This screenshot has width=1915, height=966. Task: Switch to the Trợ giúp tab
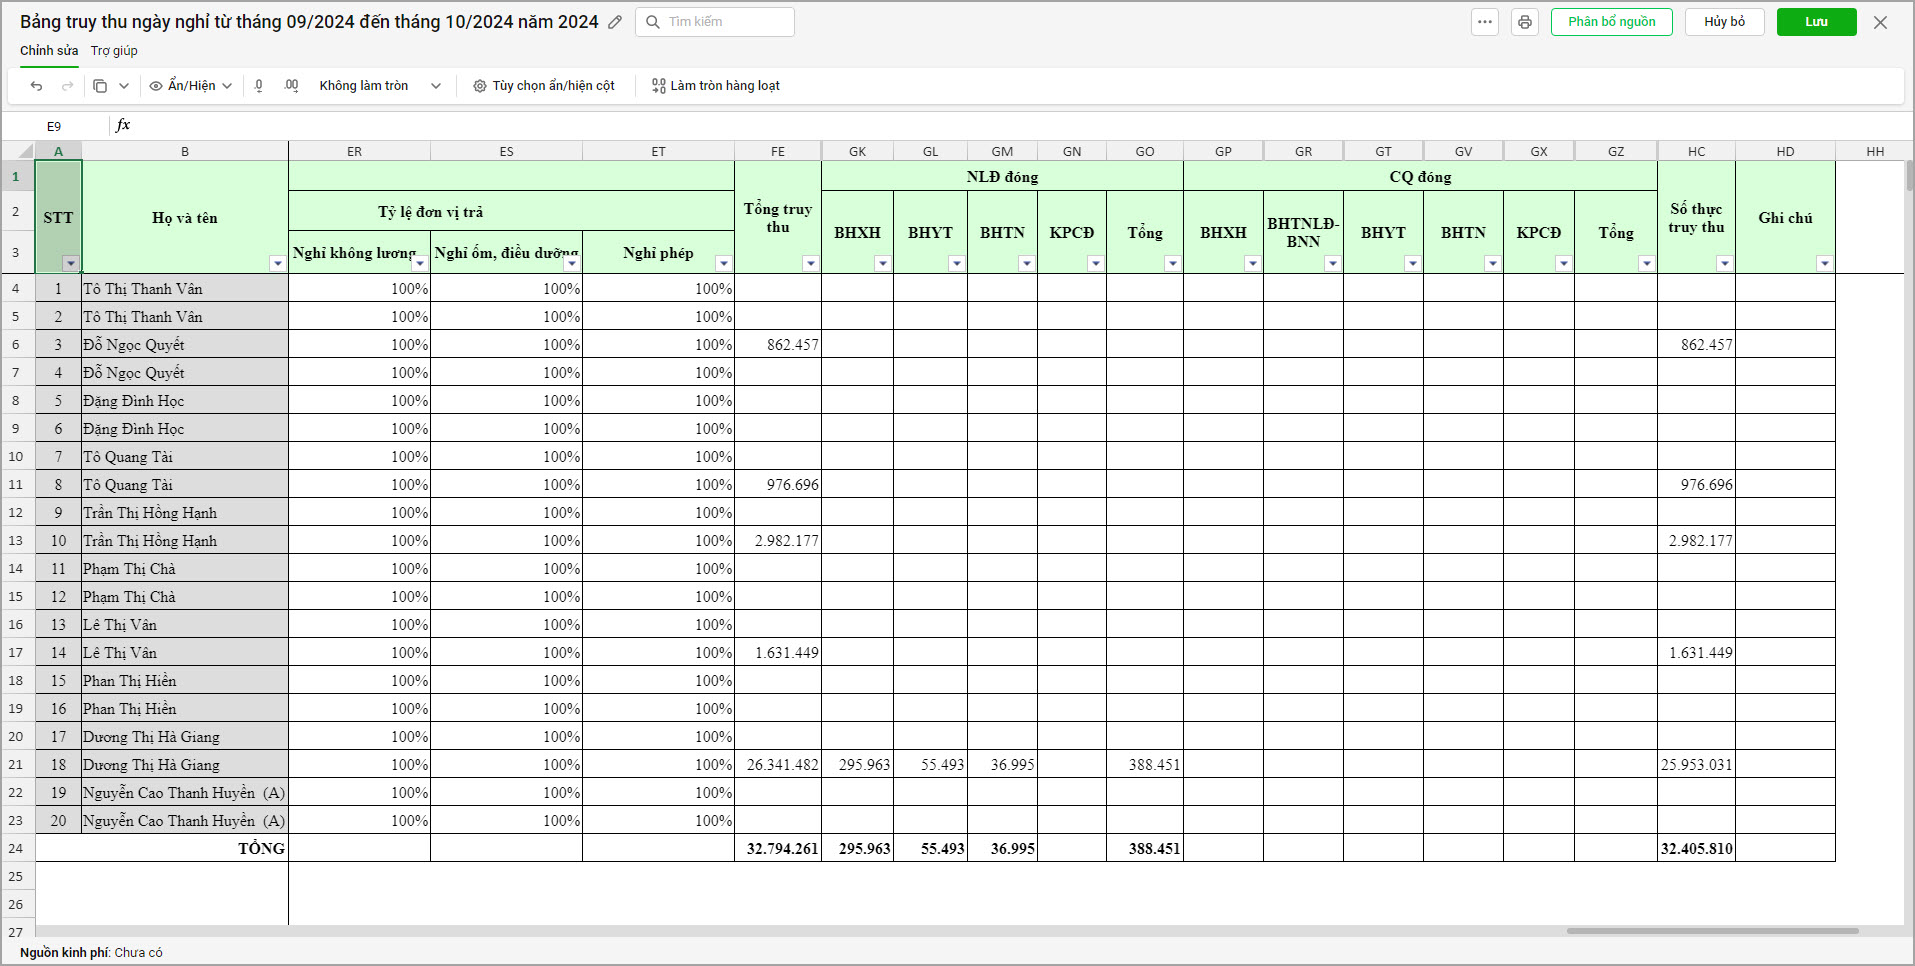click(x=114, y=51)
